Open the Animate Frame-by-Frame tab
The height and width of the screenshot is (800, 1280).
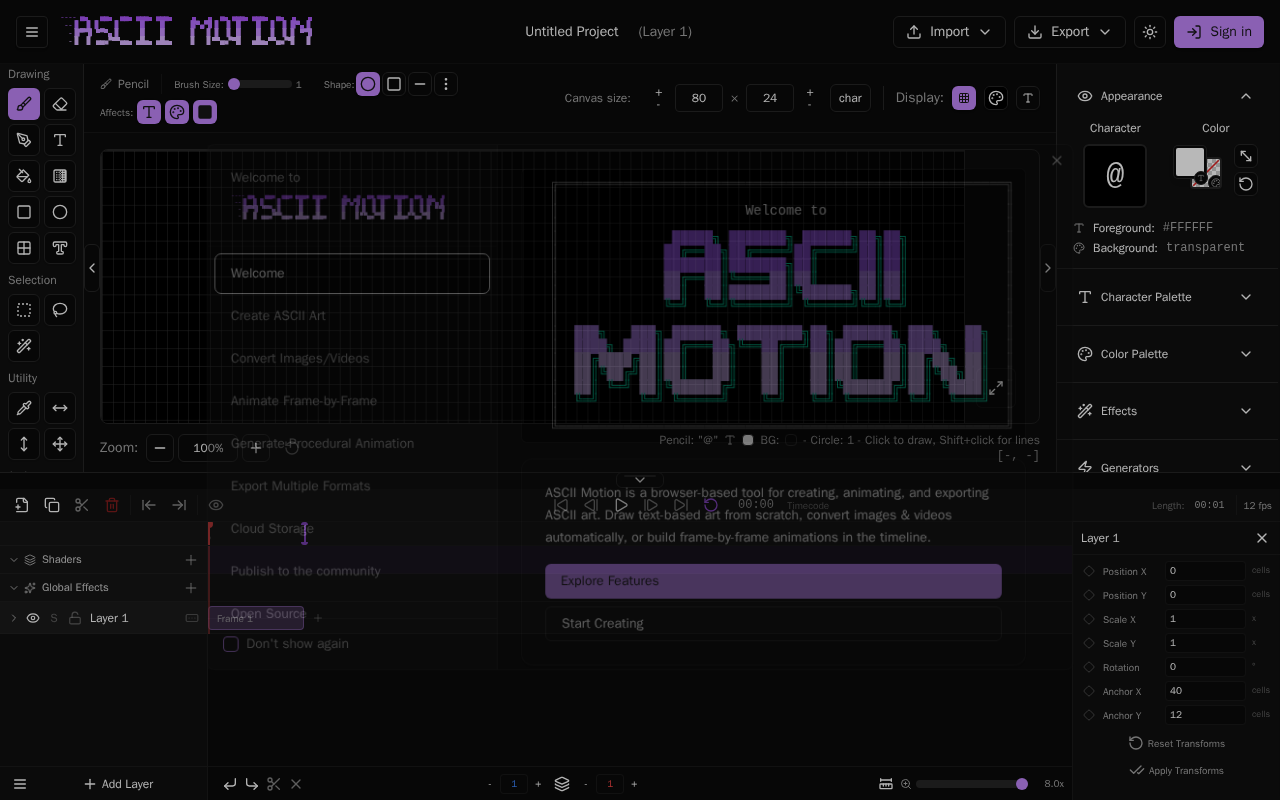coord(352,401)
